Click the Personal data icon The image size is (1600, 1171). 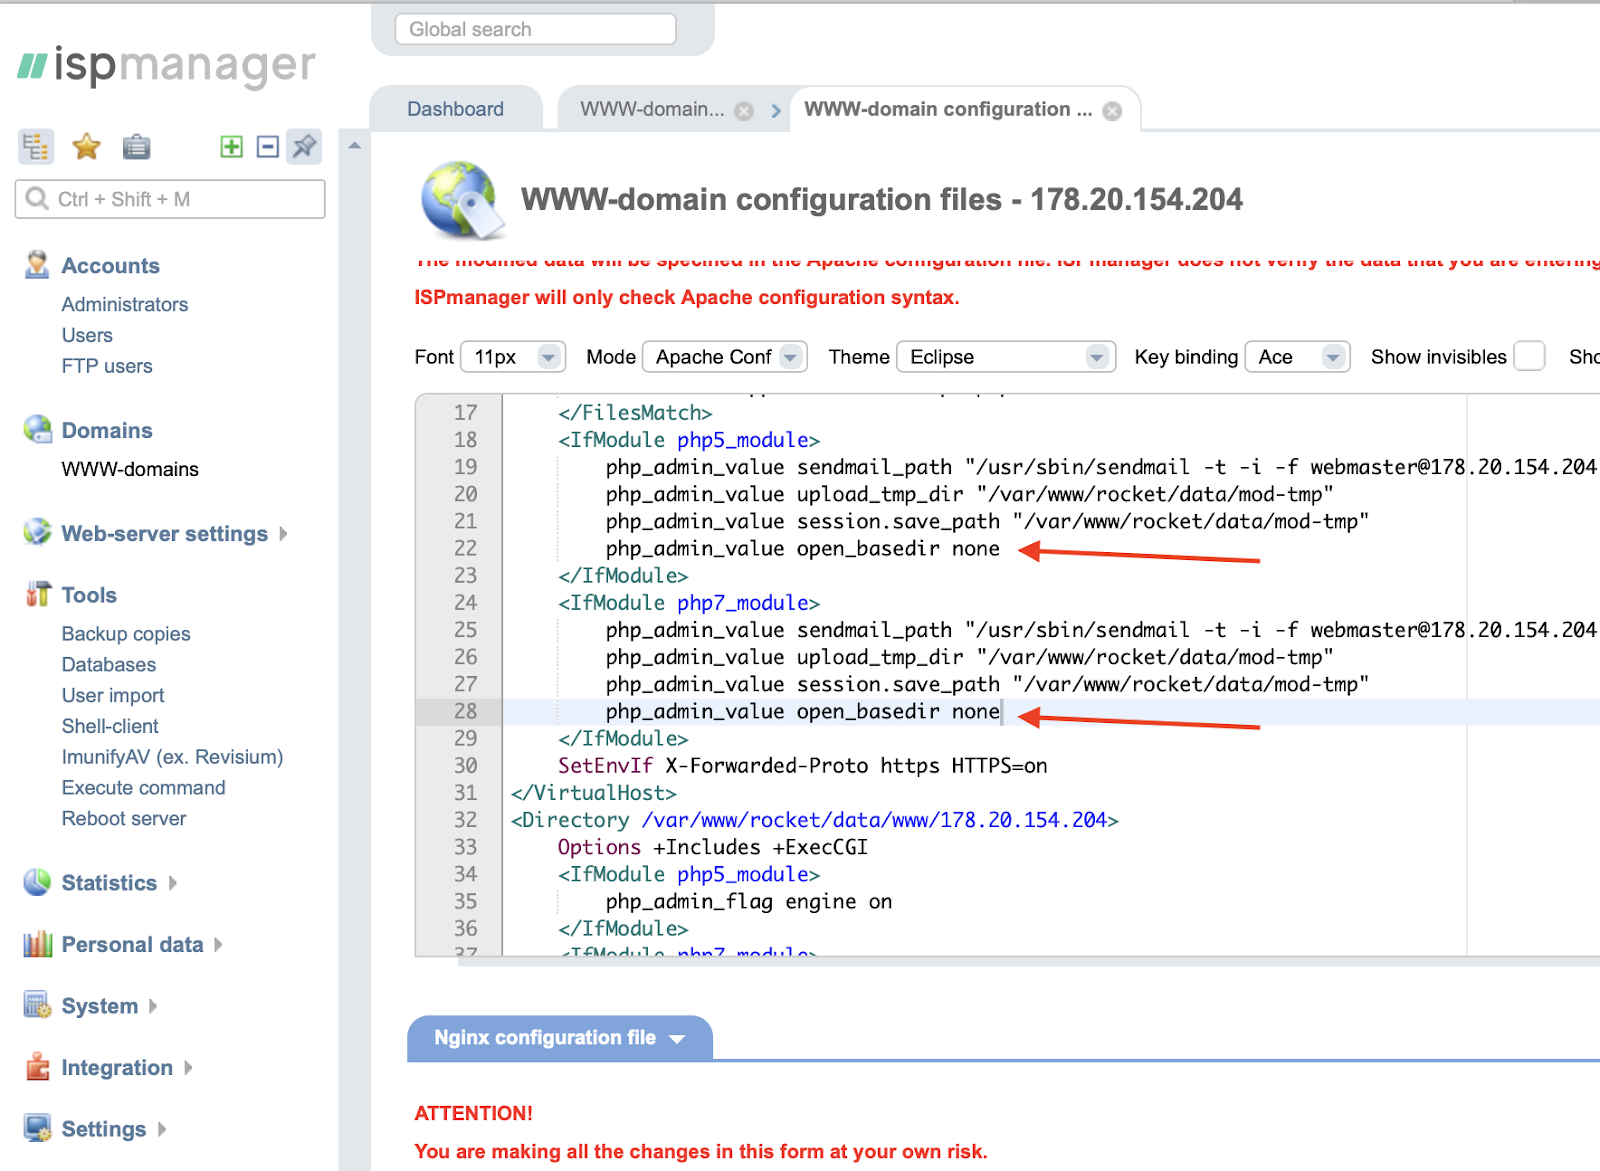point(38,944)
